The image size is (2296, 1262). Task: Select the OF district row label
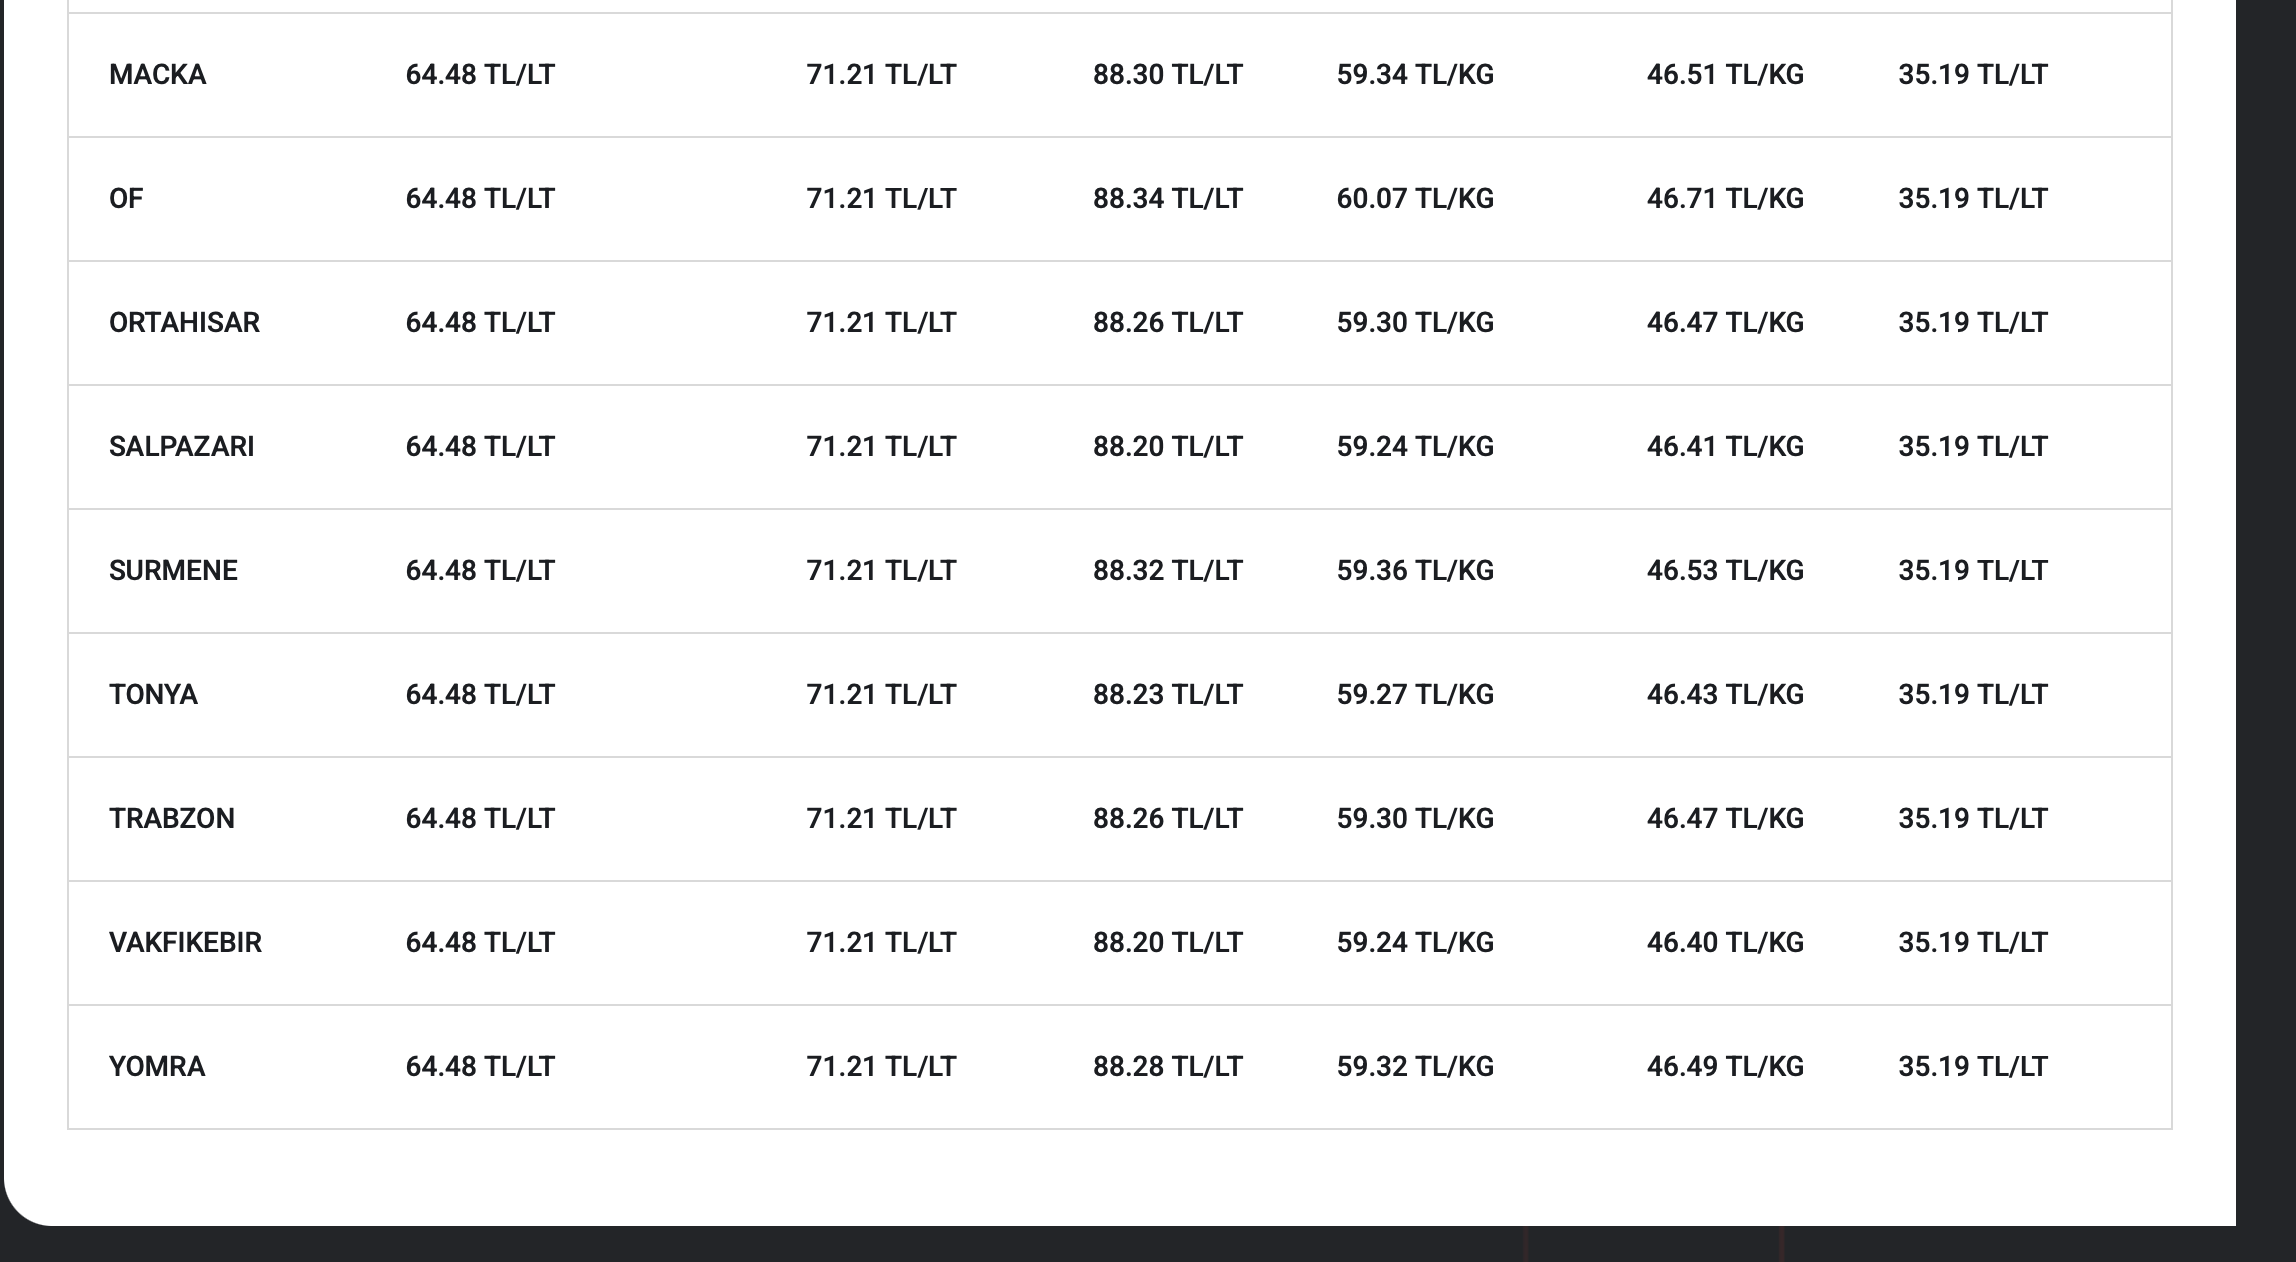pos(126,199)
